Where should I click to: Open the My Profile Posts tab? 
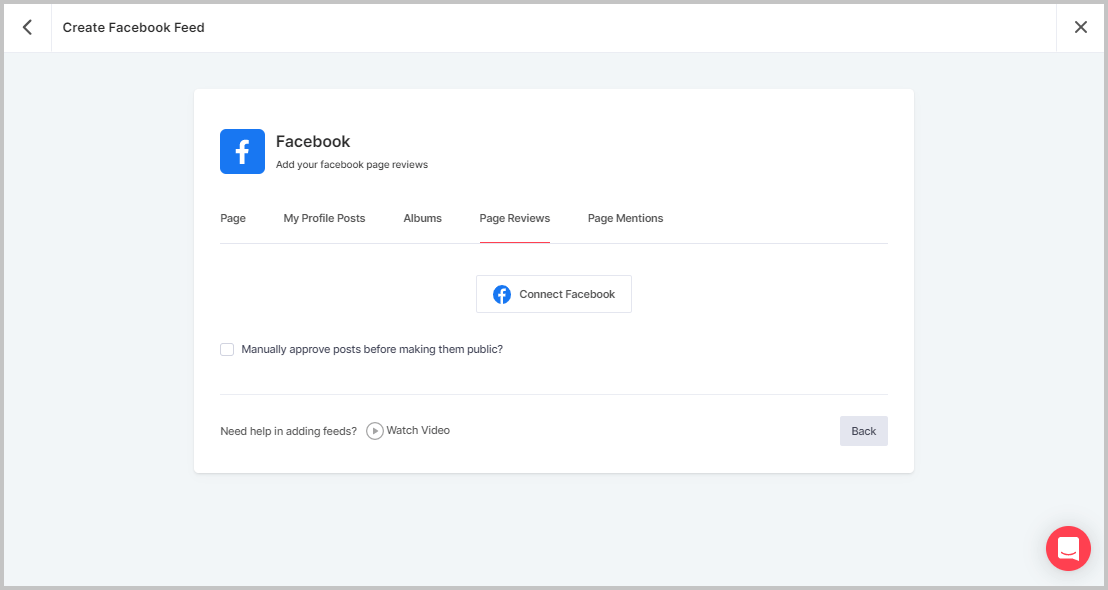tap(324, 218)
